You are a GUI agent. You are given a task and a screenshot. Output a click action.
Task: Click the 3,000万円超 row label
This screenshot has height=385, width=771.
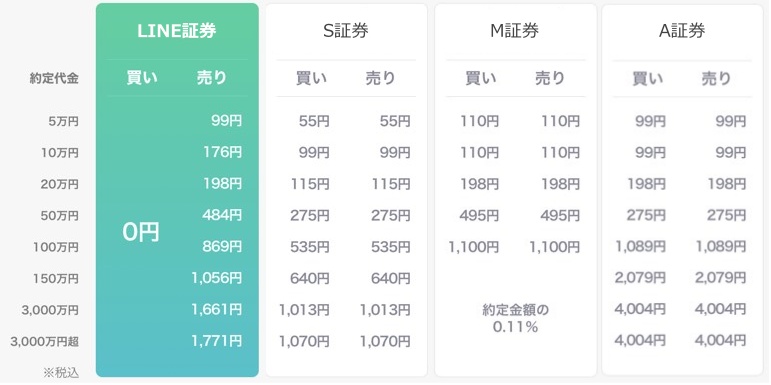(x=45, y=341)
